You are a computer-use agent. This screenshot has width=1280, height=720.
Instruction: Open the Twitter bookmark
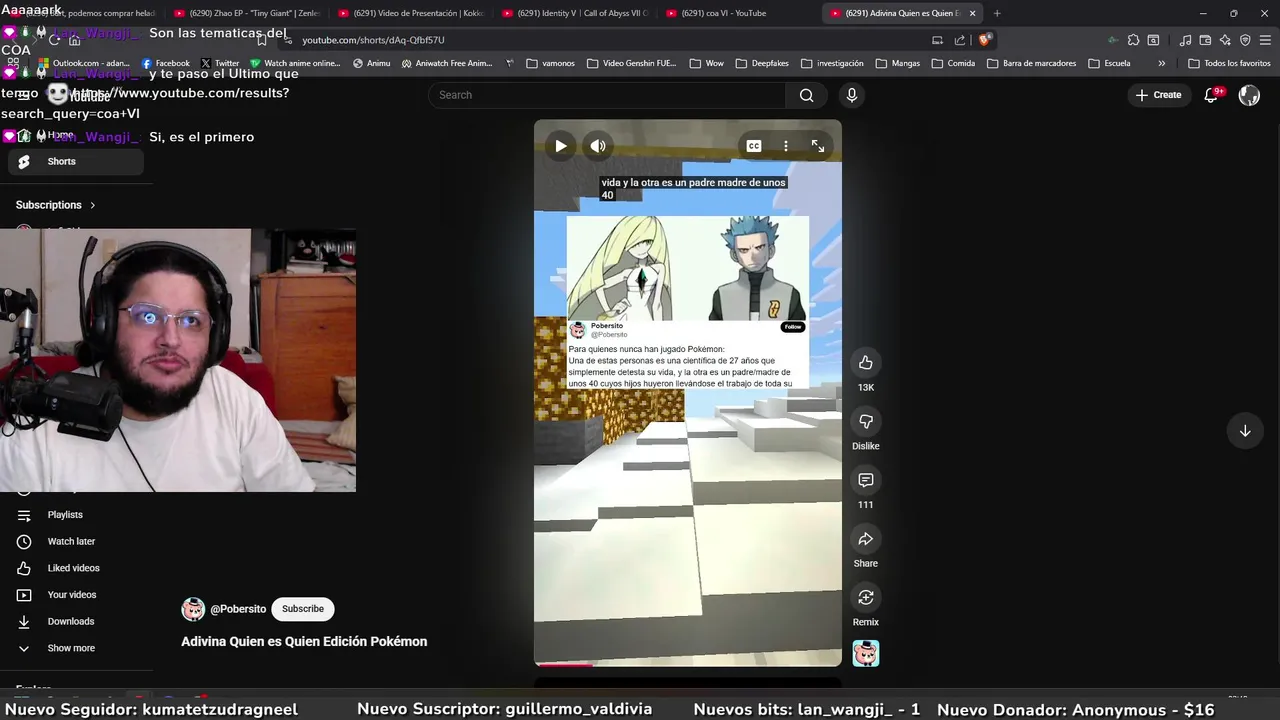220,63
